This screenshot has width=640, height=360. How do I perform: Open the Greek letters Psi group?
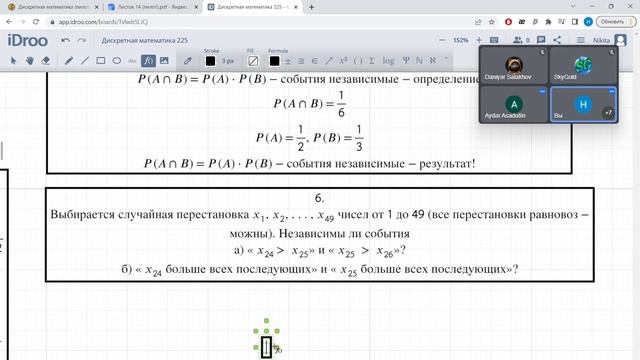coord(406,60)
